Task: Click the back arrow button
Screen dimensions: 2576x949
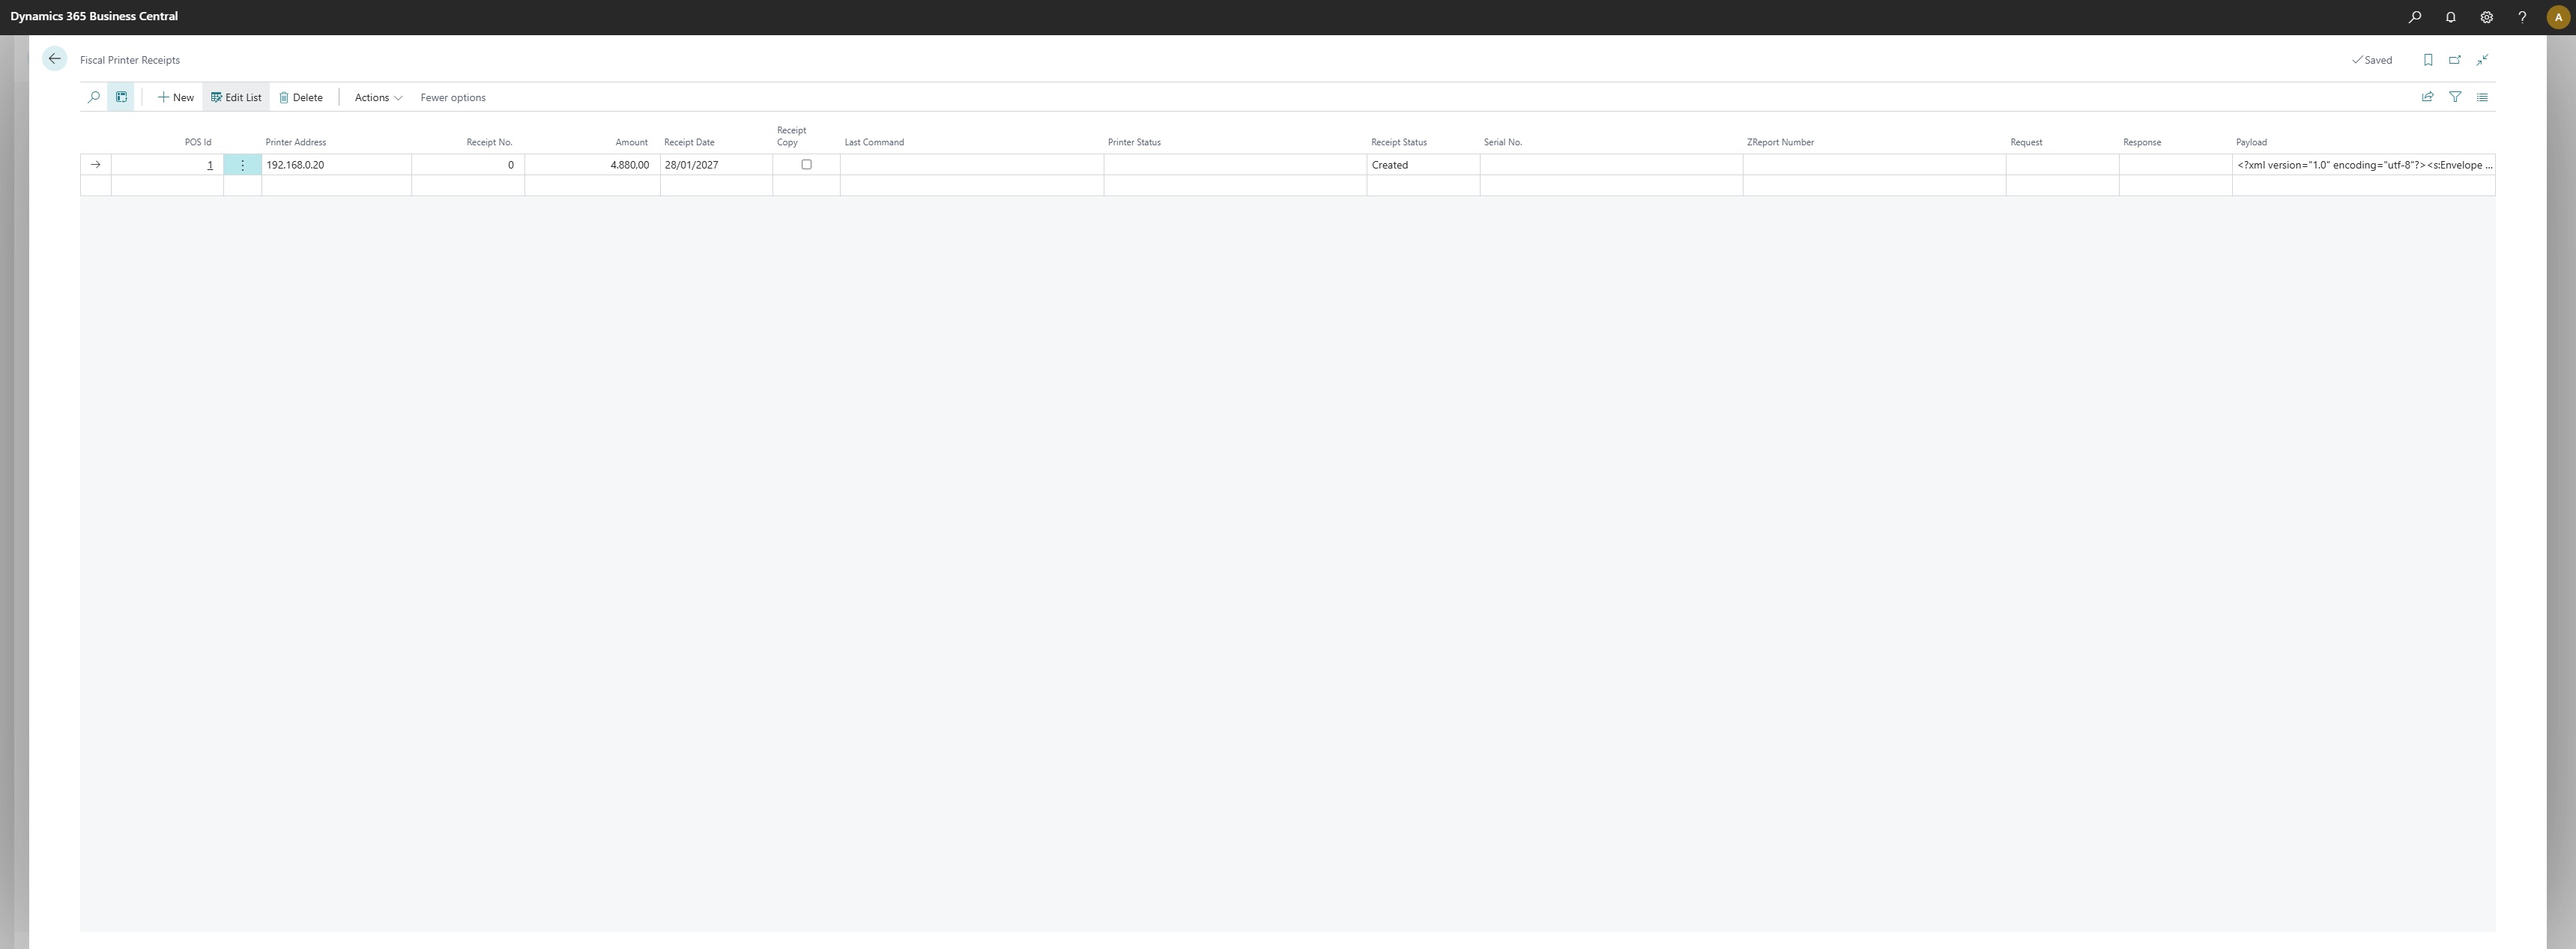Action: [x=54, y=59]
